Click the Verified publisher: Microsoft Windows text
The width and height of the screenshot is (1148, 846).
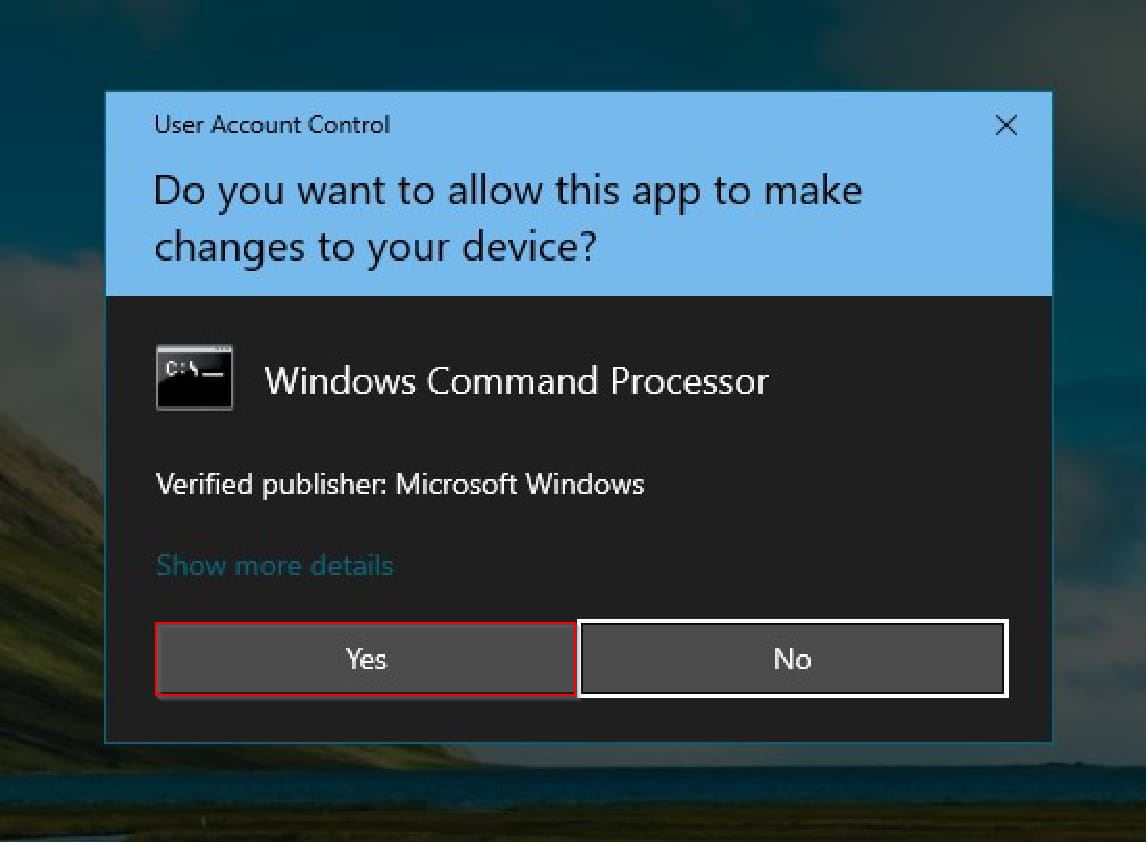[400, 484]
